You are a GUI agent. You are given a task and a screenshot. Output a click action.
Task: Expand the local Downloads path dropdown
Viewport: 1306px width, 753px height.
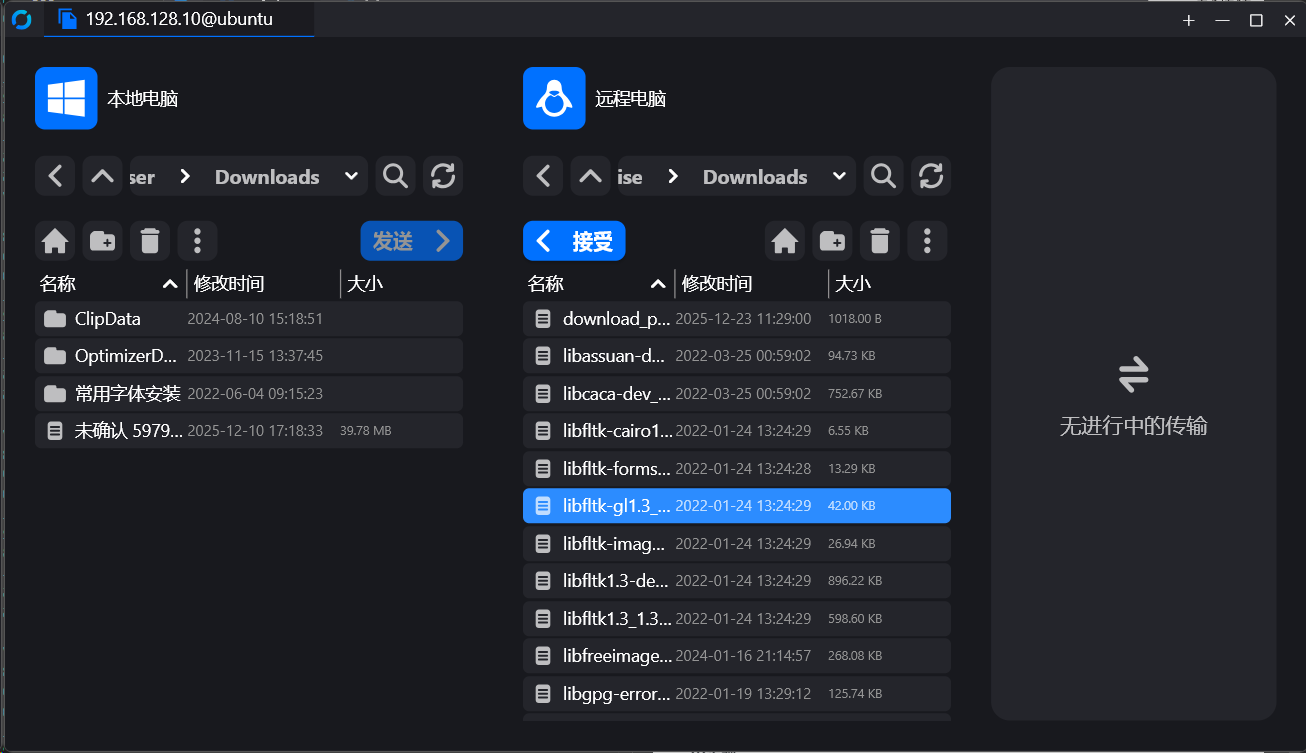click(x=351, y=176)
